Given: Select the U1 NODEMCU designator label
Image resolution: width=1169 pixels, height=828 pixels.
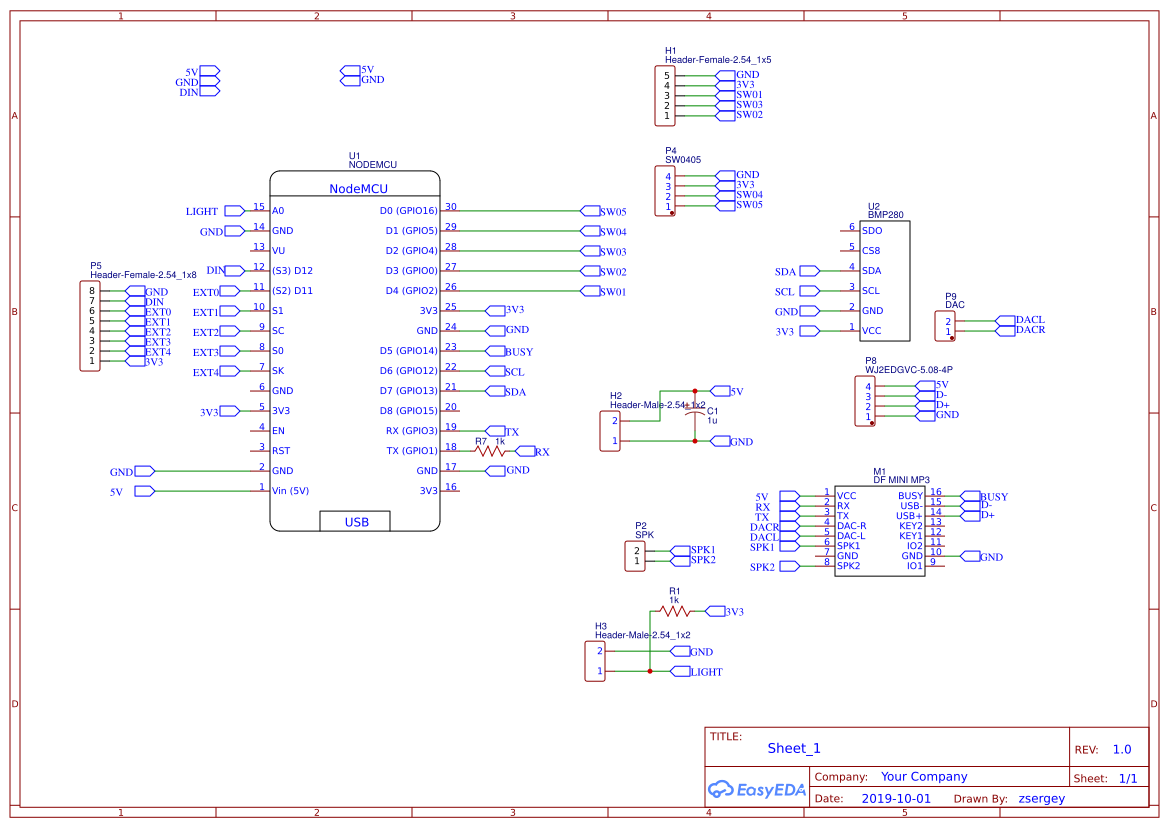Looking at the screenshot, I should (373, 160).
